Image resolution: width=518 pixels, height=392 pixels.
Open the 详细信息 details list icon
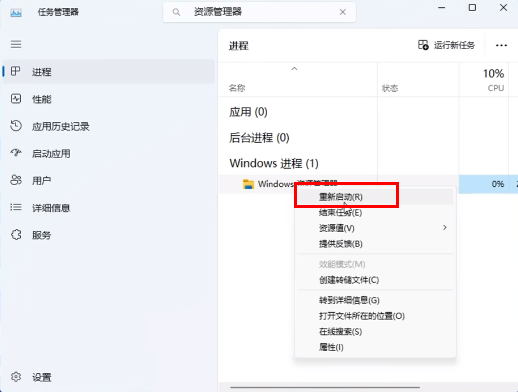pyautogui.click(x=16, y=207)
